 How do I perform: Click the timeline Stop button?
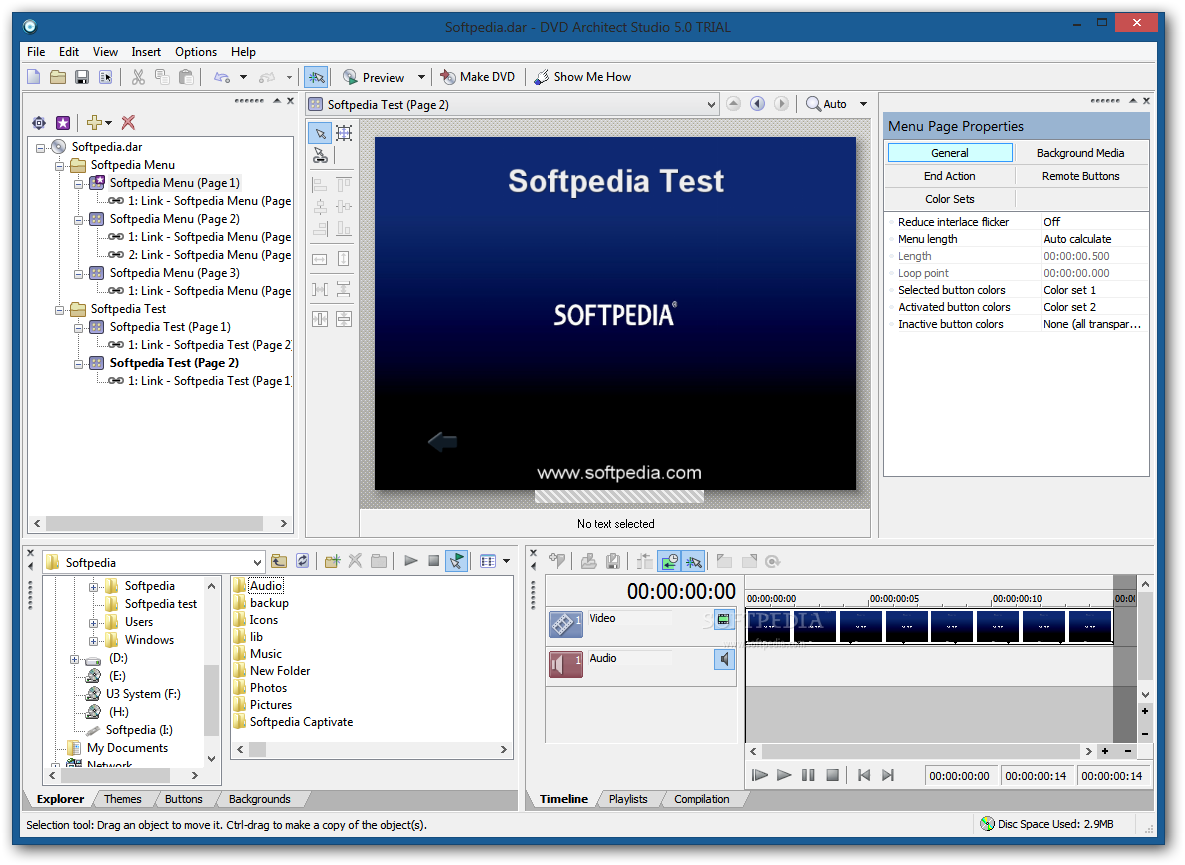click(832, 776)
